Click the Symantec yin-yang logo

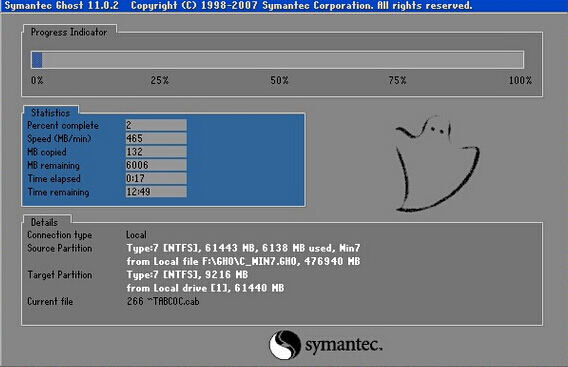point(285,345)
